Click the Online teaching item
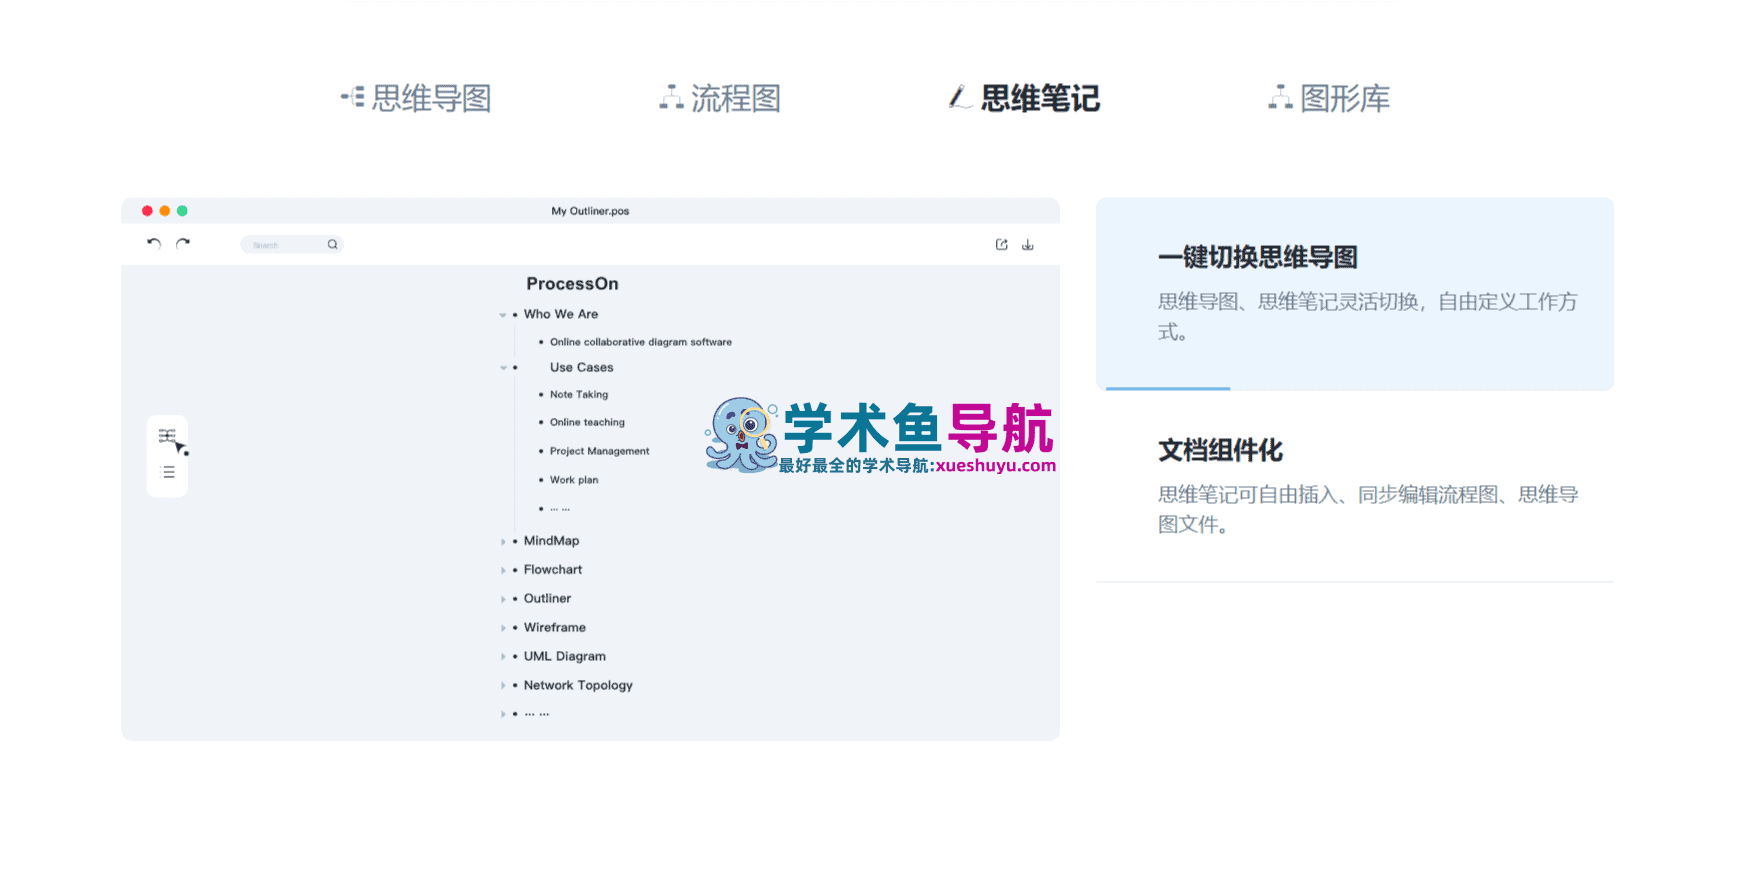The width and height of the screenshot is (1760, 872). (587, 423)
